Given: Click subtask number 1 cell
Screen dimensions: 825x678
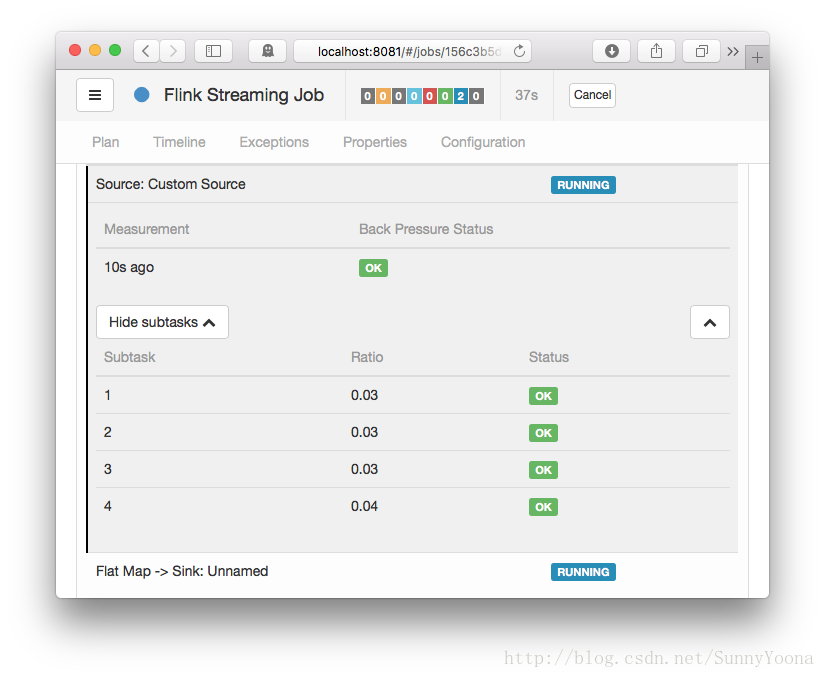Looking at the screenshot, I should pos(107,396).
